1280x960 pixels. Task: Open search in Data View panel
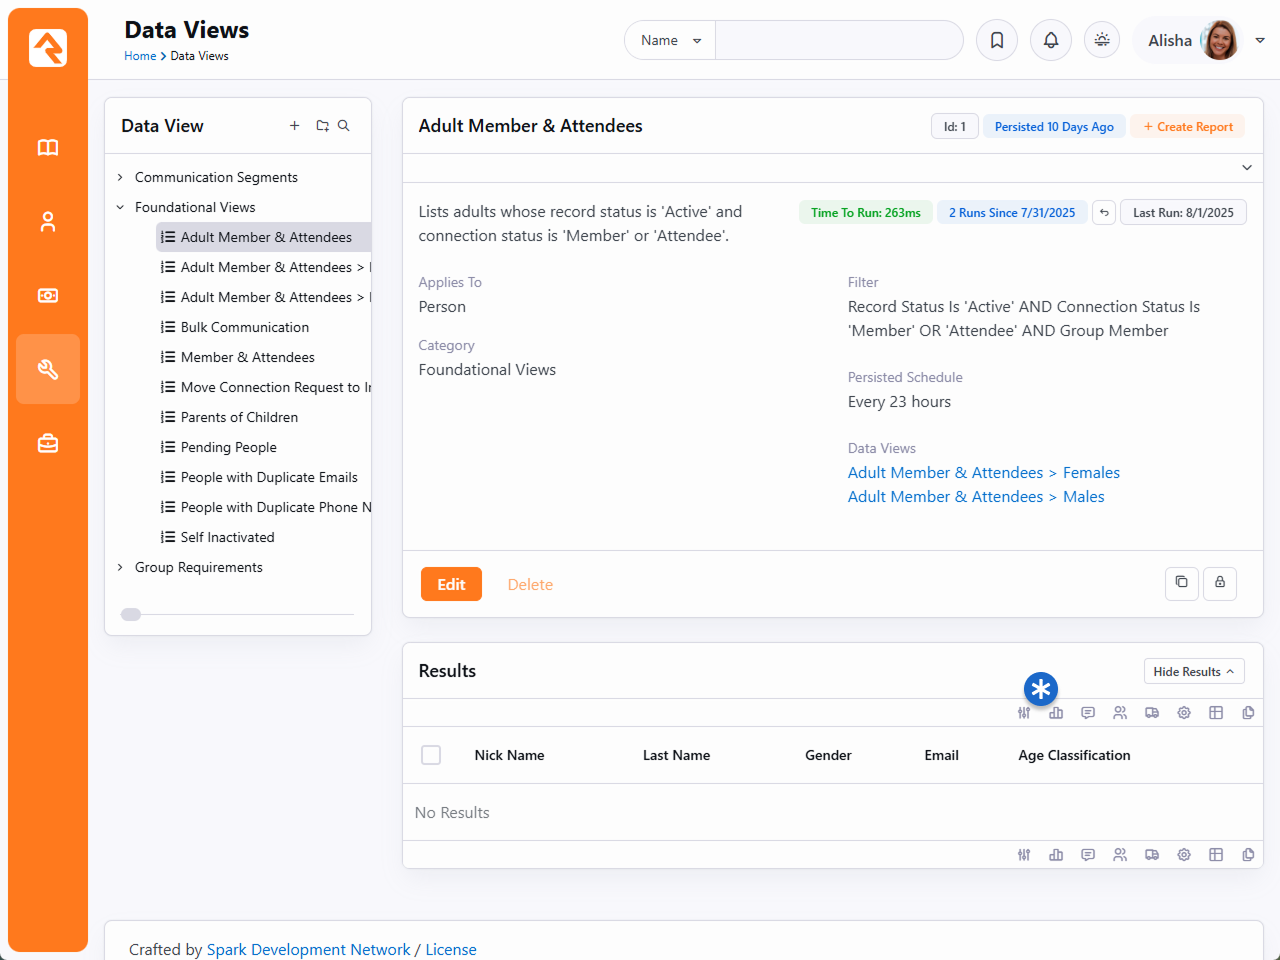344,126
